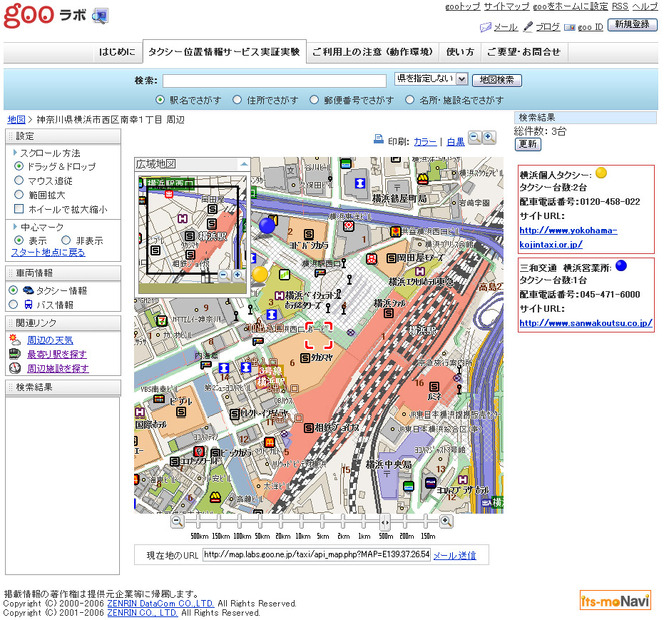Toggle スクロール方法 section triangle

tap(15, 152)
